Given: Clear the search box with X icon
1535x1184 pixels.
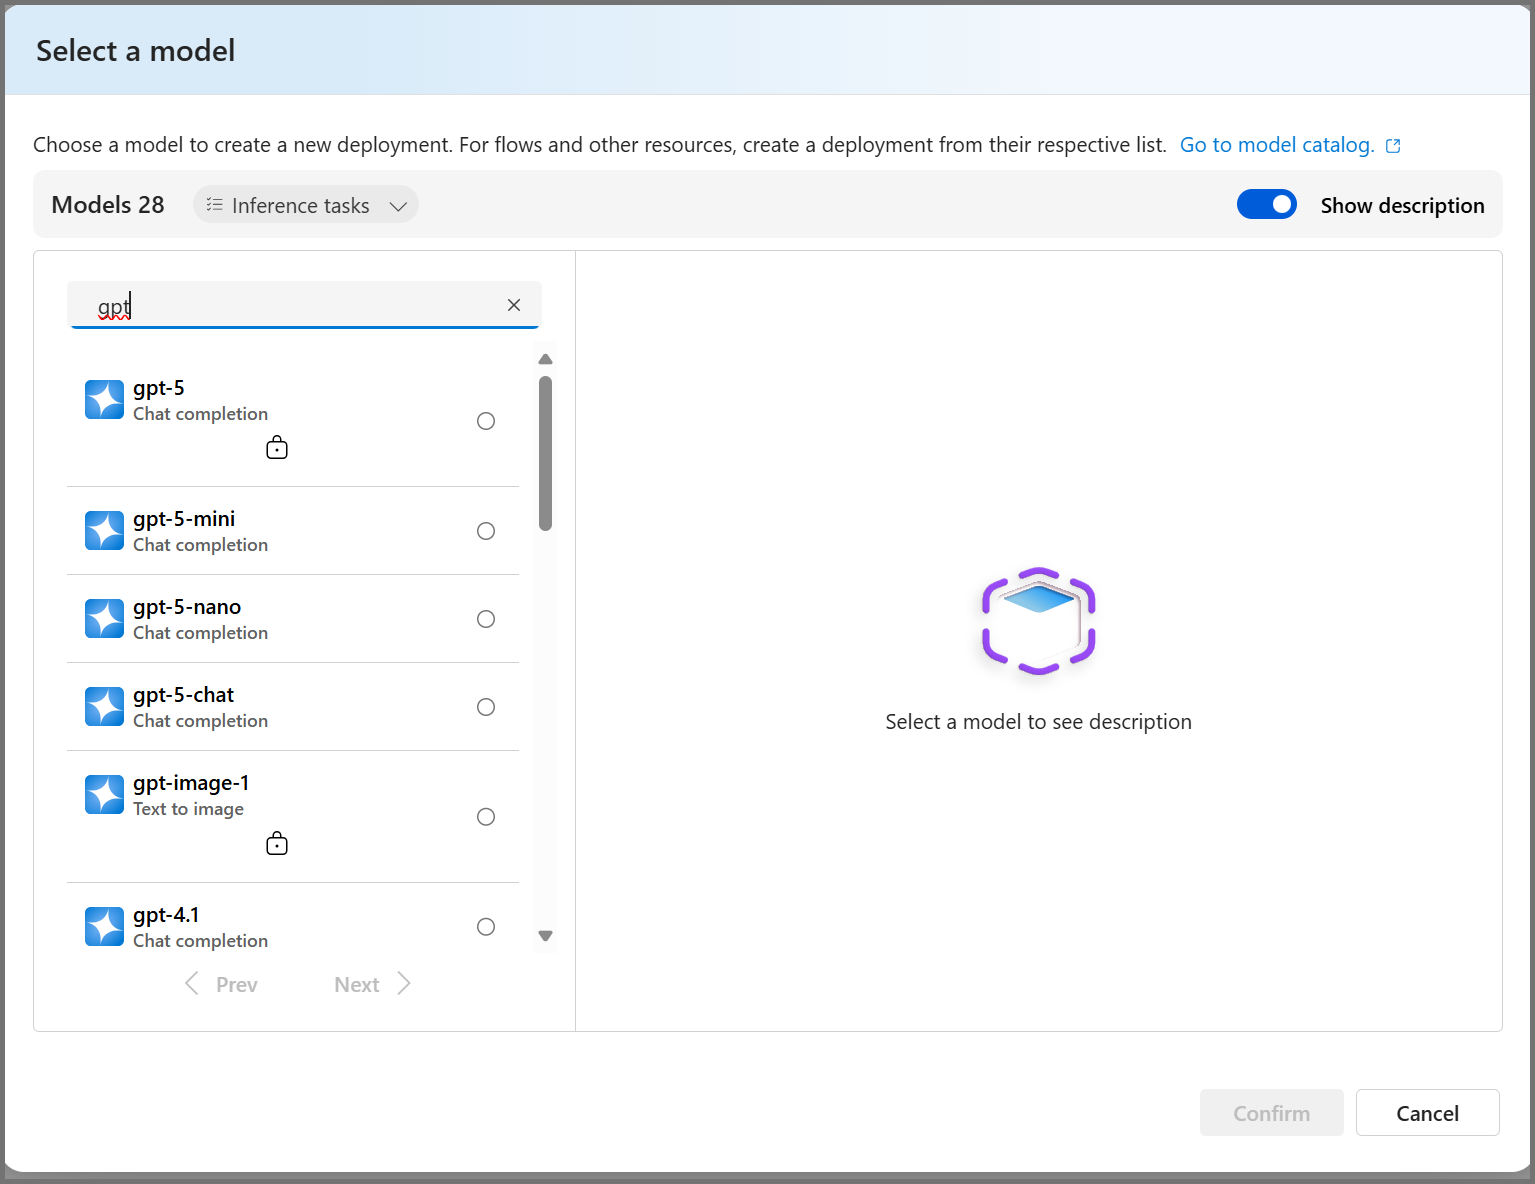Looking at the screenshot, I should click(x=514, y=305).
